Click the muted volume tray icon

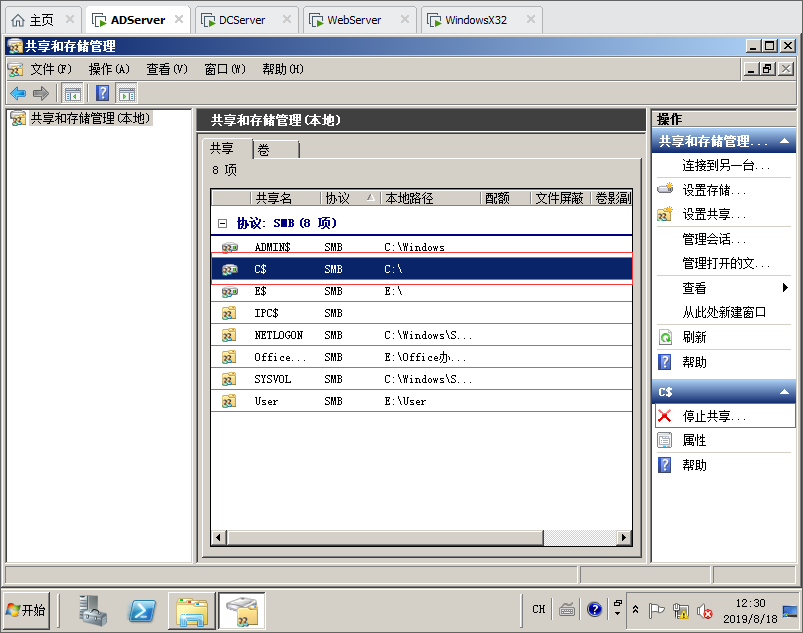(705, 610)
